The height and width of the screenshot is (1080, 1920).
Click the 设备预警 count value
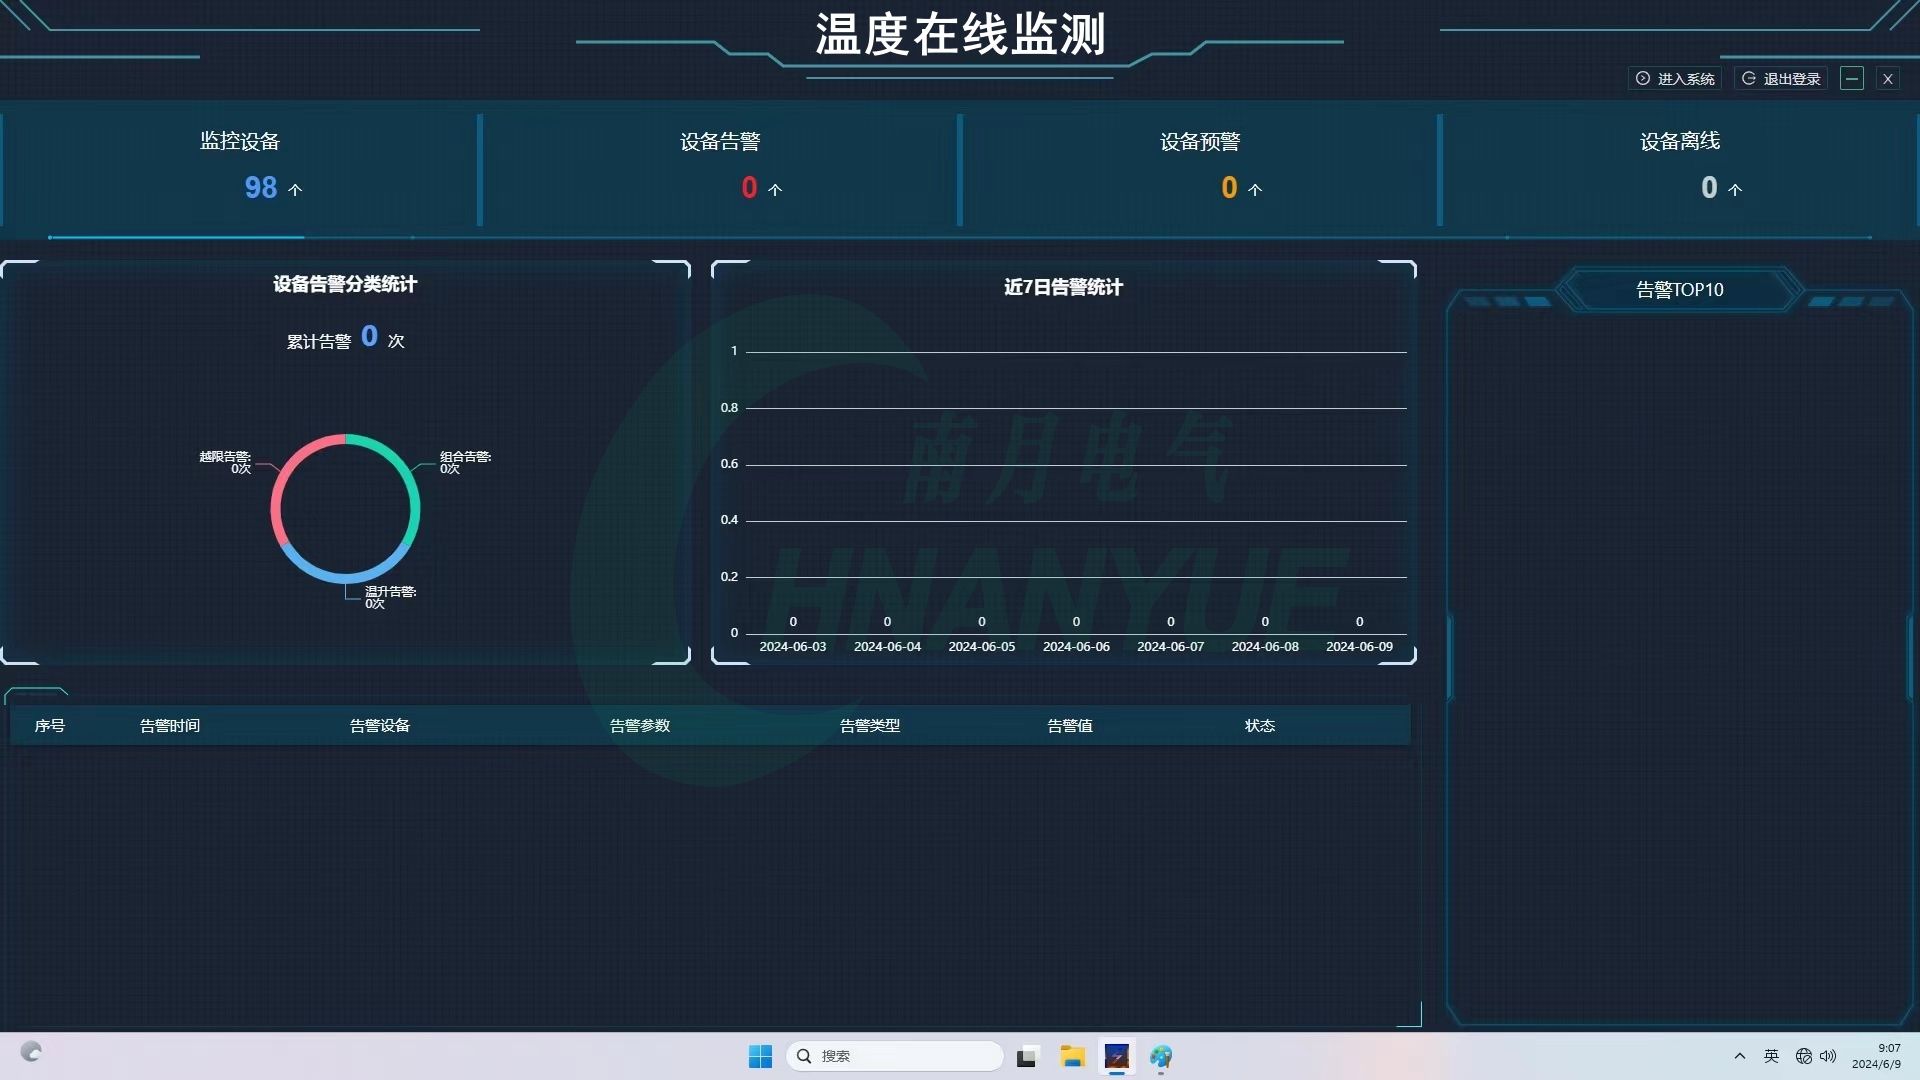pos(1229,188)
